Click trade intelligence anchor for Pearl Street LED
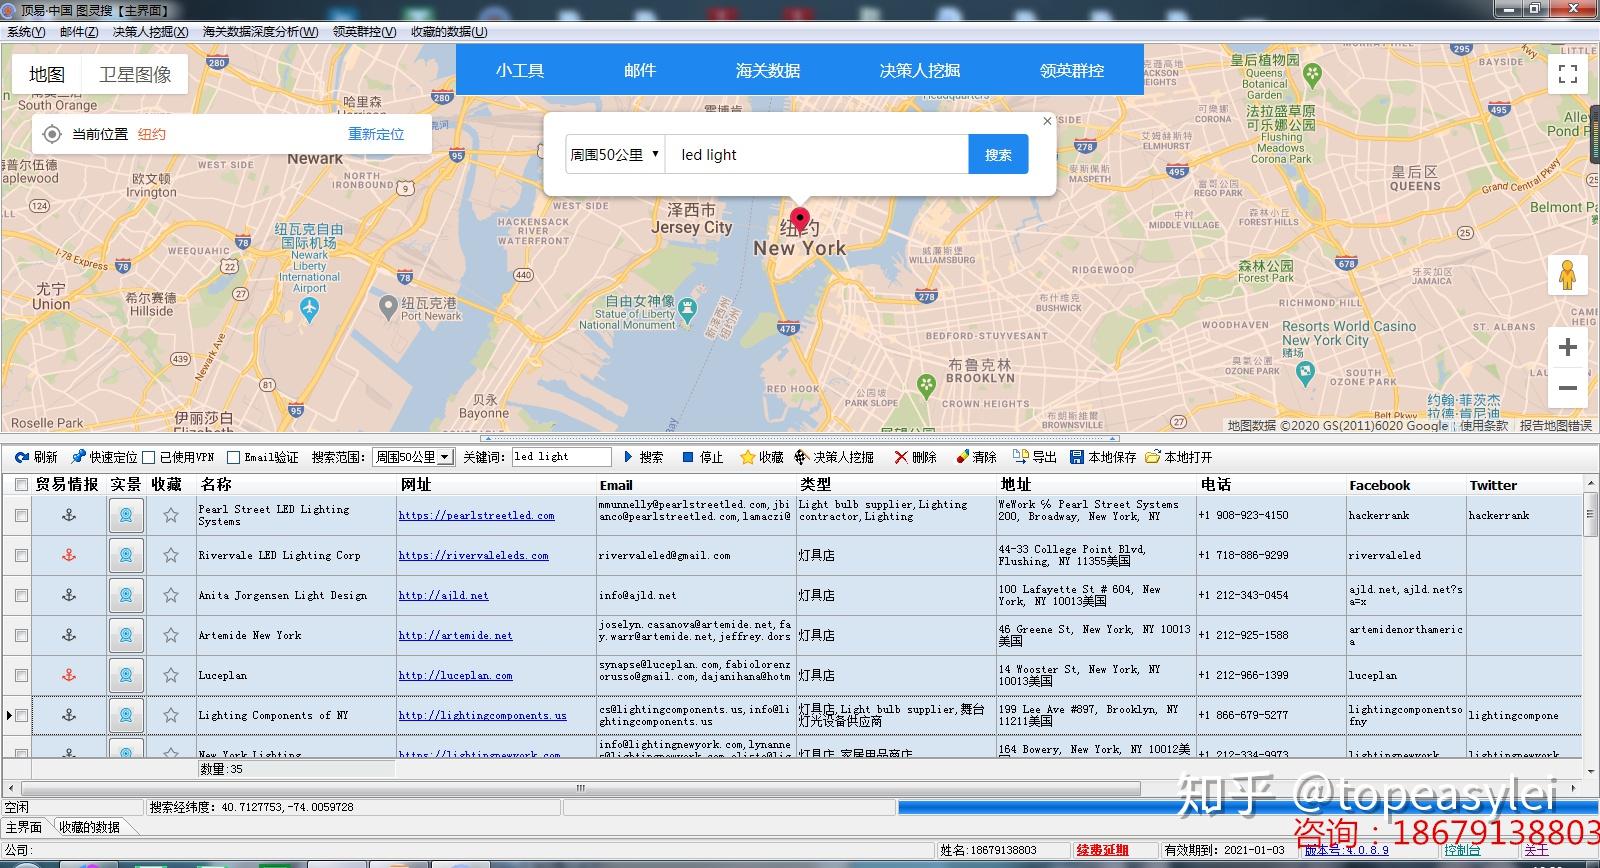The height and width of the screenshot is (868, 1600). pyautogui.click(x=69, y=515)
